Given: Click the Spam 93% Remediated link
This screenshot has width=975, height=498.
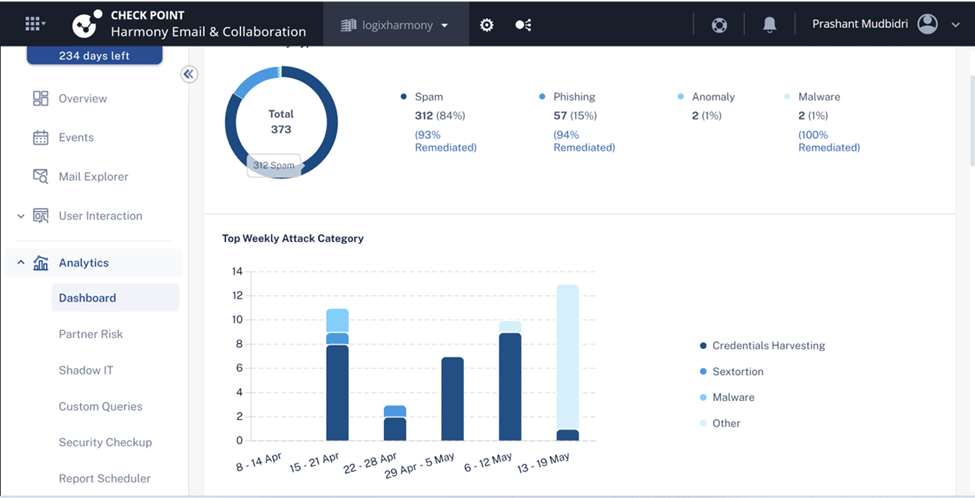Looking at the screenshot, I should [445, 141].
